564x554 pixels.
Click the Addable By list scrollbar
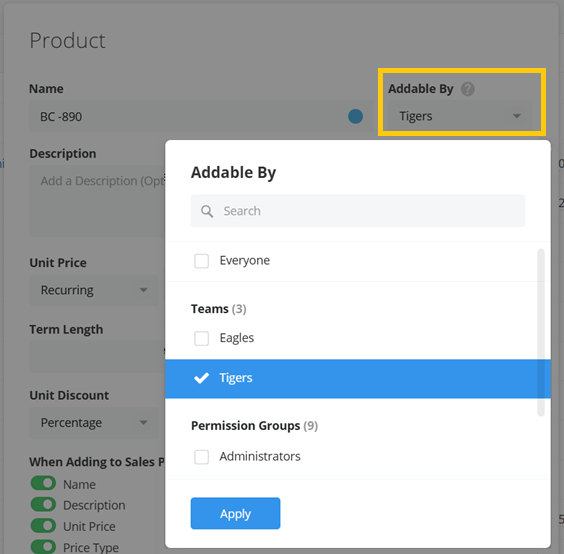(541, 332)
